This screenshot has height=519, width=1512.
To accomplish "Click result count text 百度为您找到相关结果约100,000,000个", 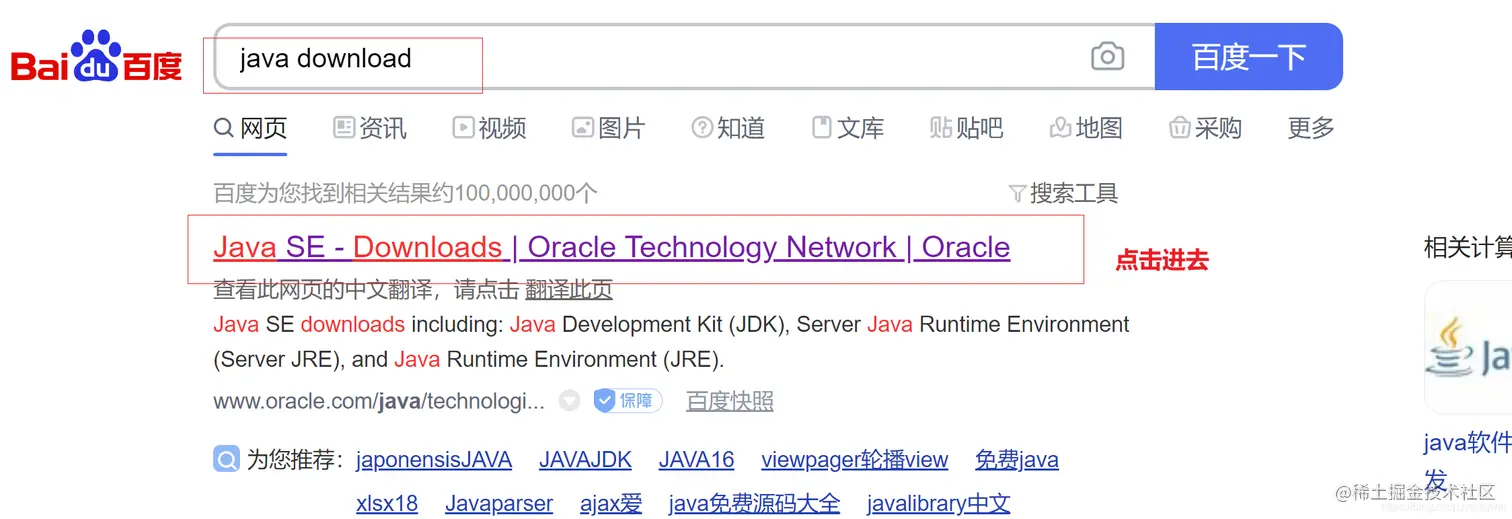I will coord(405,193).
